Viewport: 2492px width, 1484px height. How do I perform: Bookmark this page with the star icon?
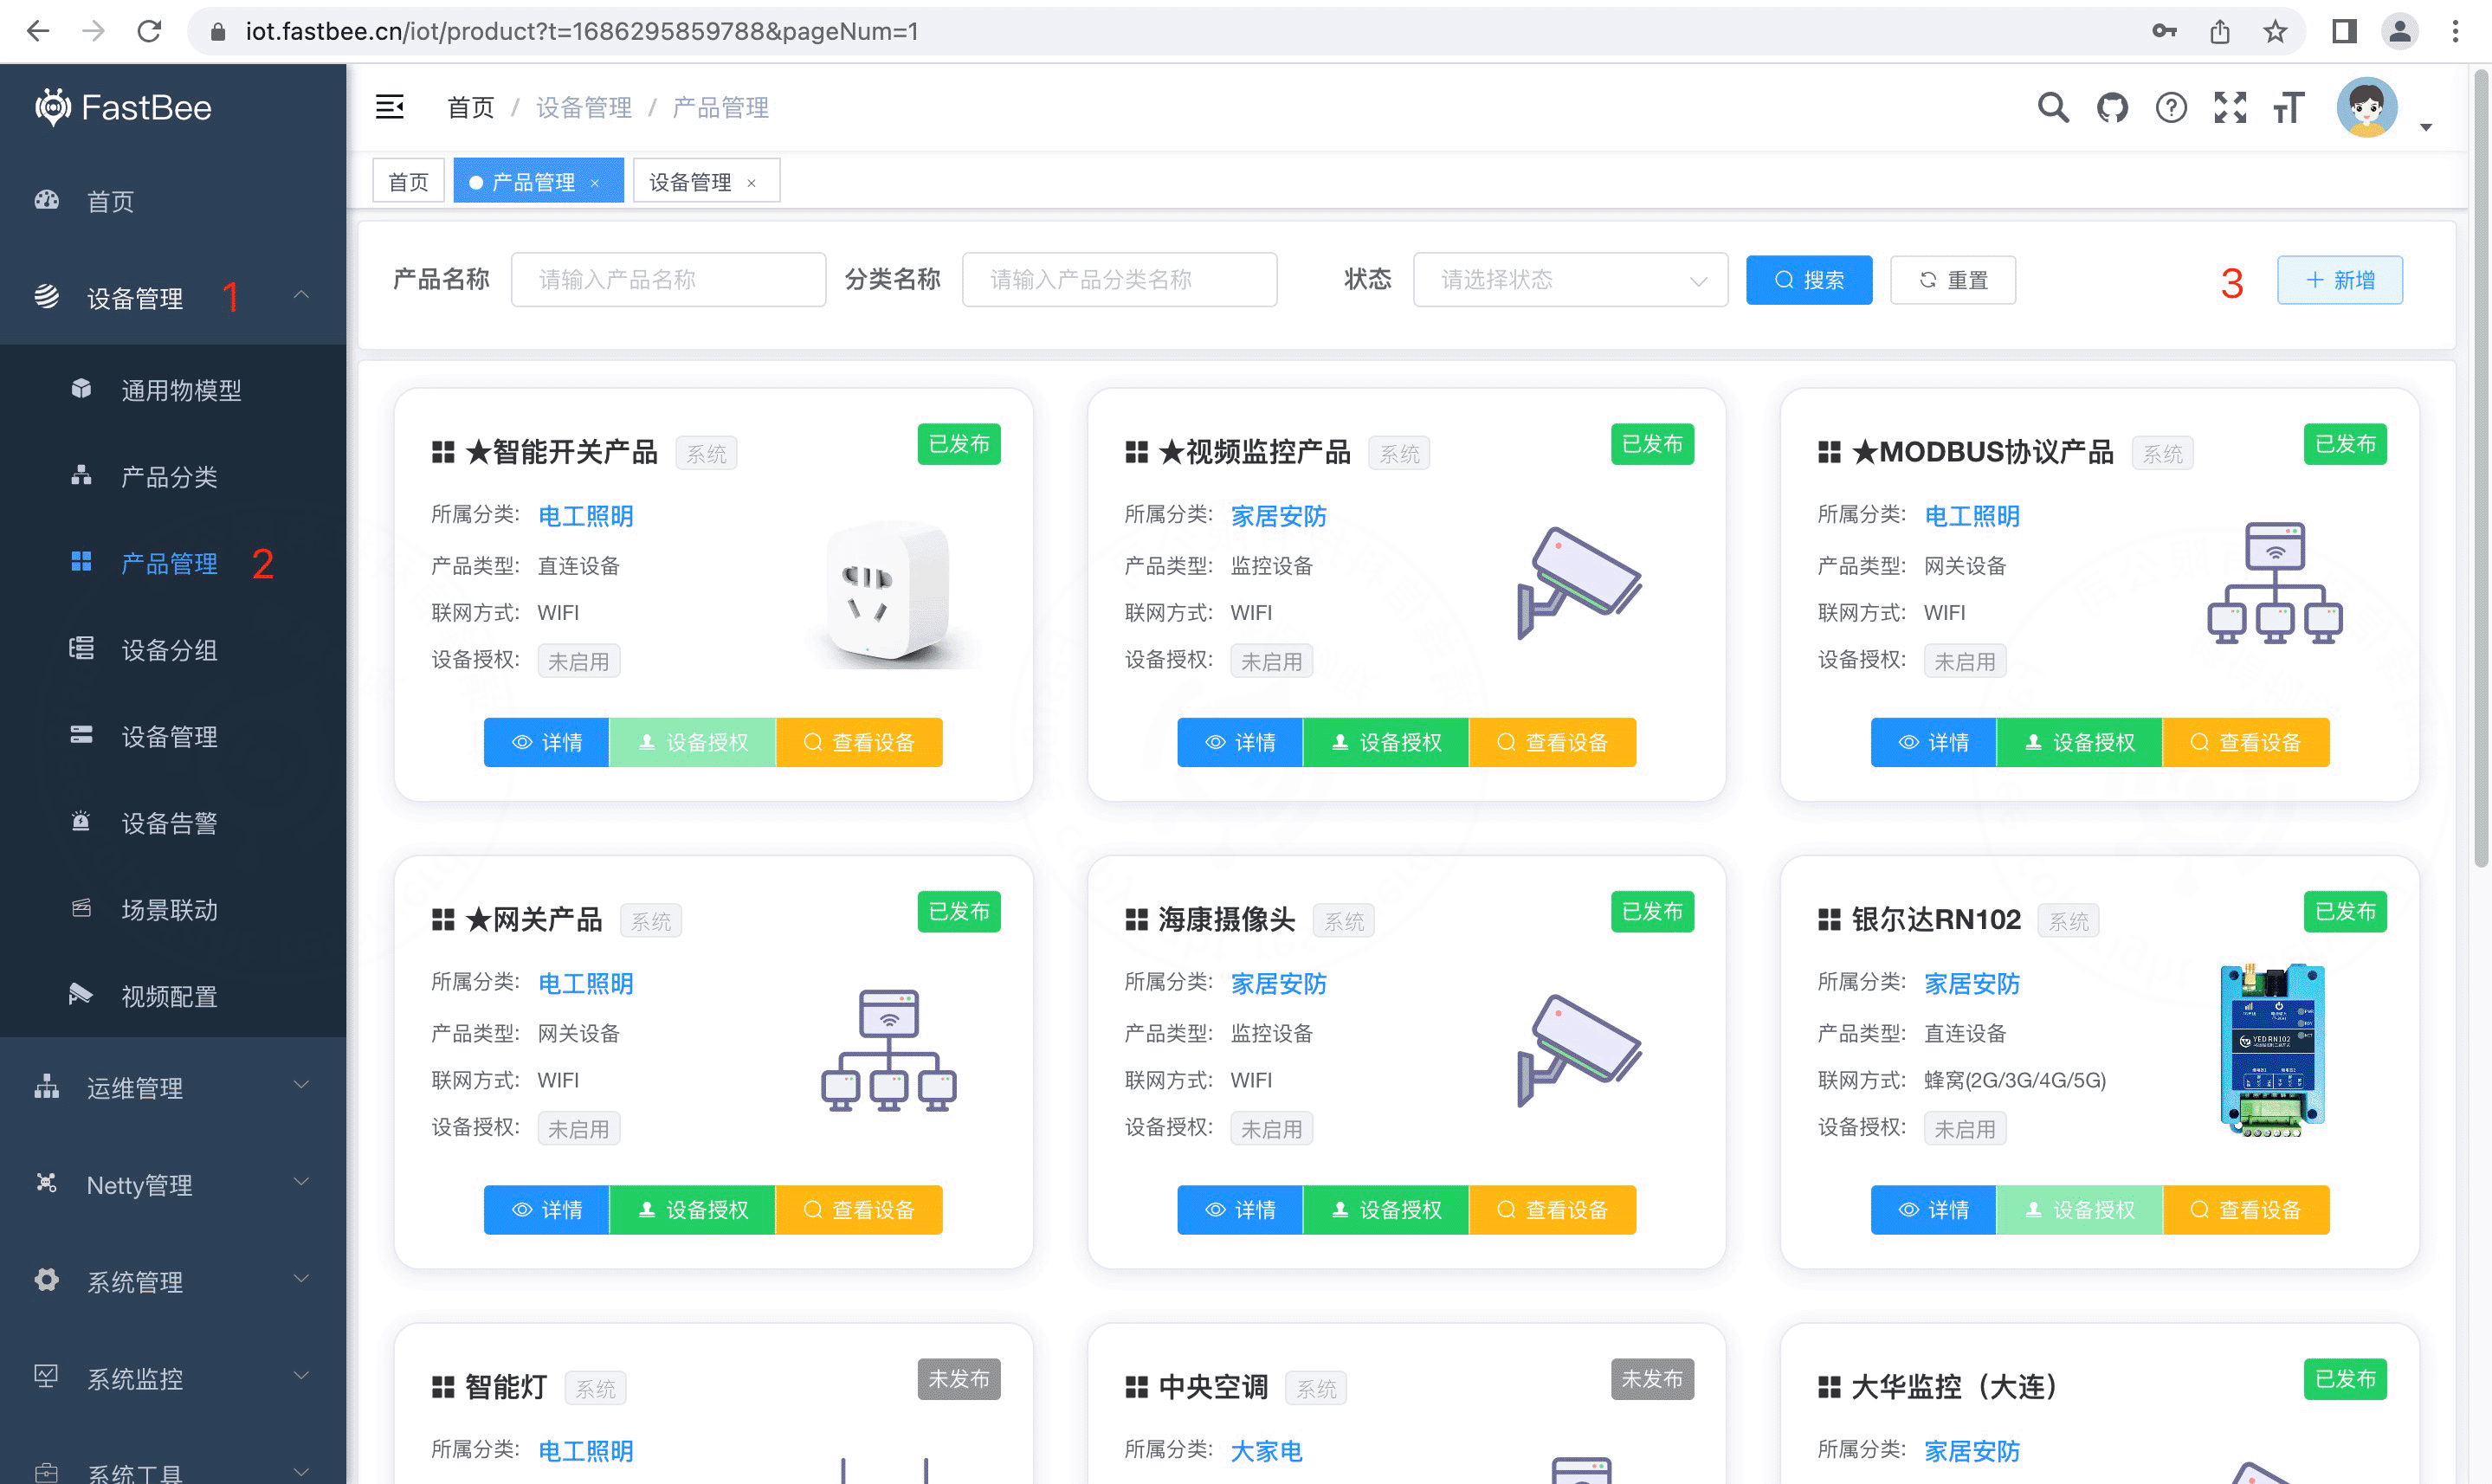2275,31
